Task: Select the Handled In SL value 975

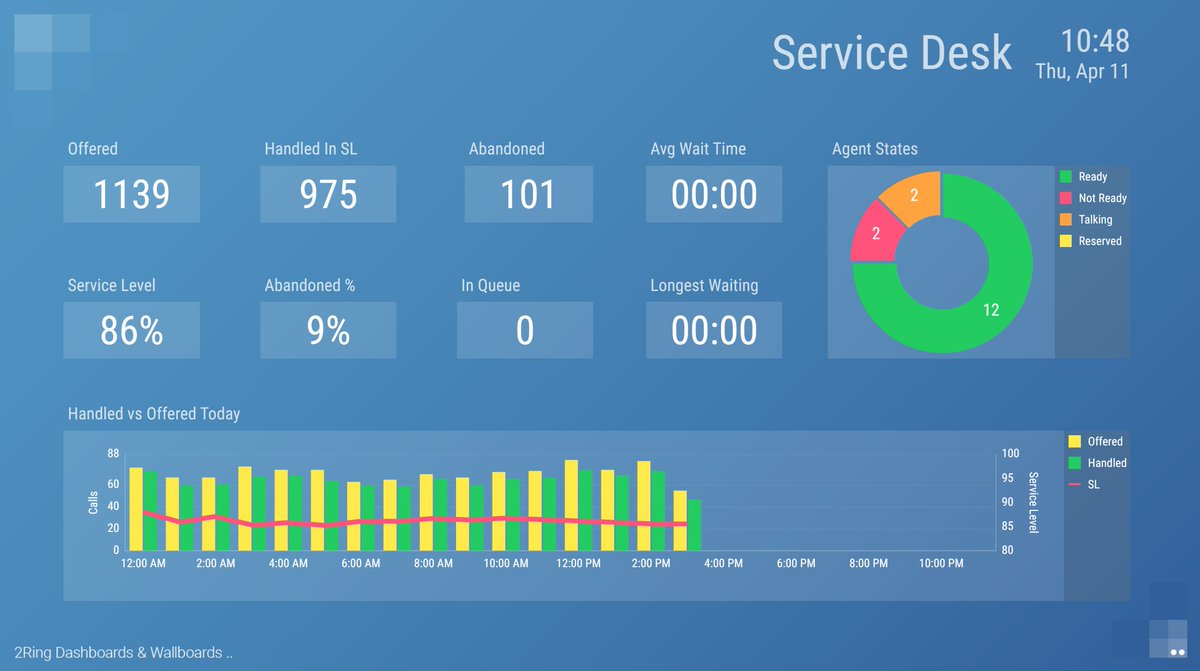Action: [328, 194]
